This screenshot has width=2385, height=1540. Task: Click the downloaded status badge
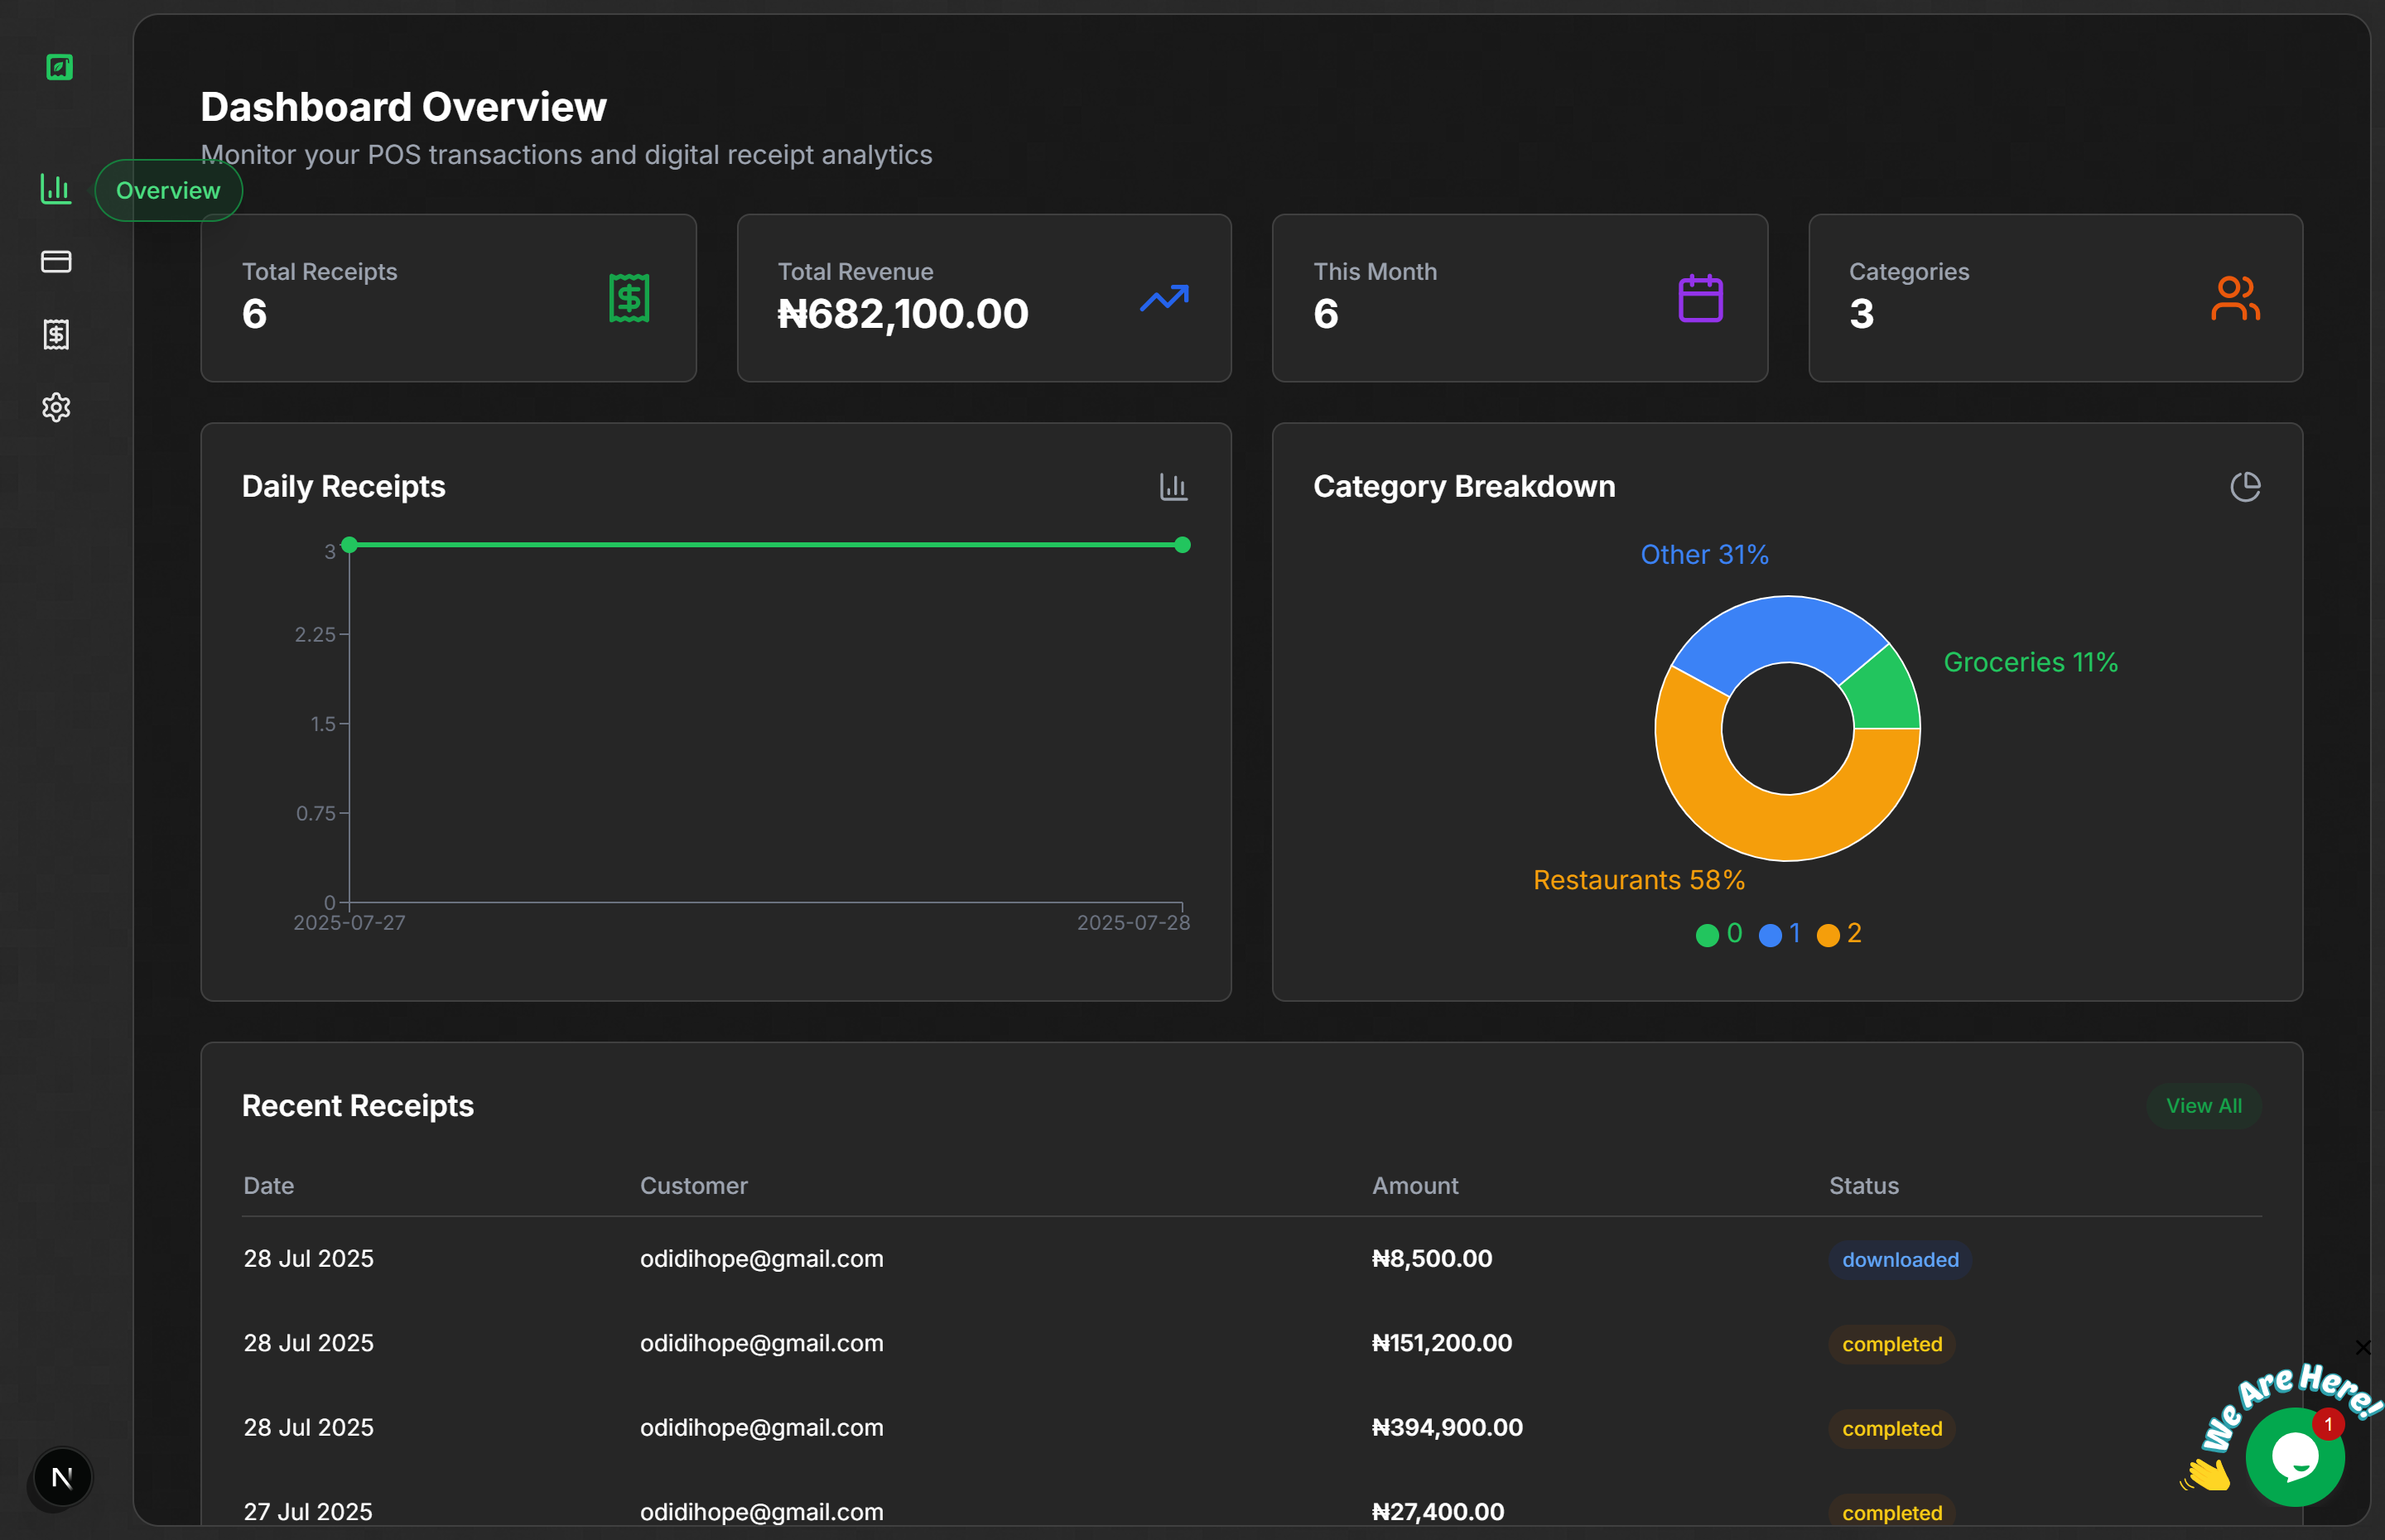(x=1900, y=1260)
